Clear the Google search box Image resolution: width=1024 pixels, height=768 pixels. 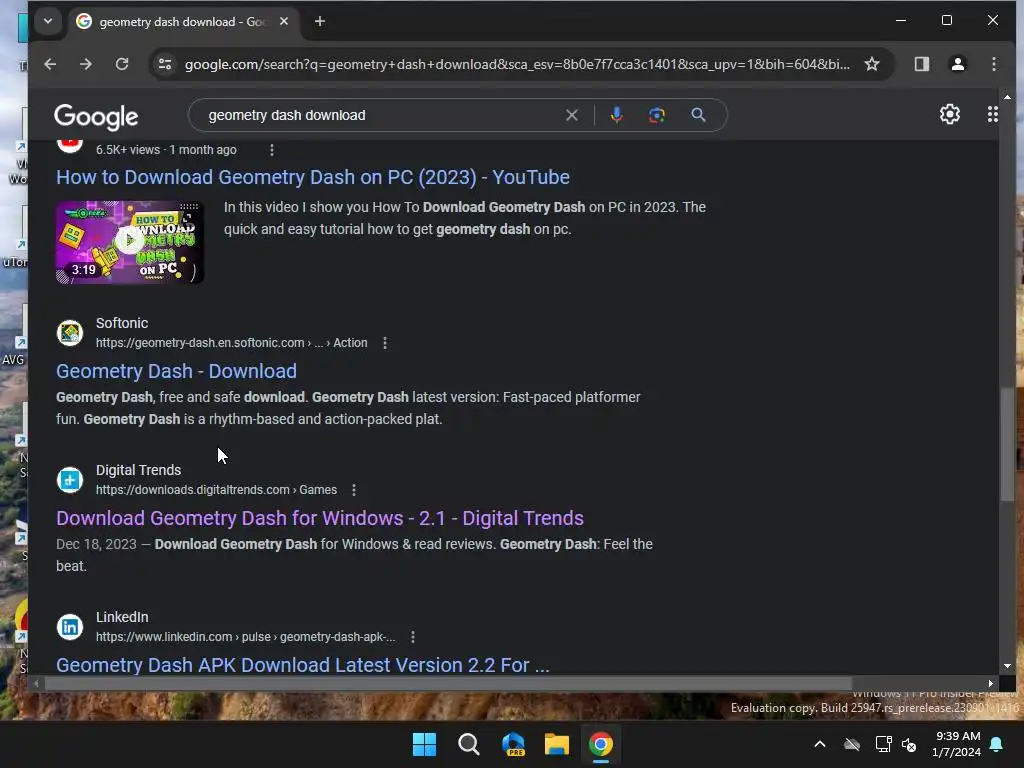(x=571, y=116)
